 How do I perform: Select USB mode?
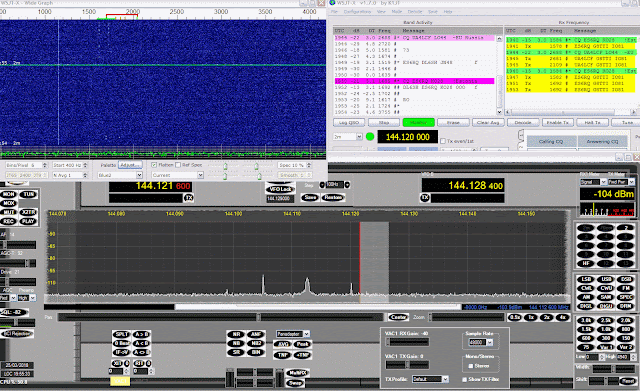[606, 279]
